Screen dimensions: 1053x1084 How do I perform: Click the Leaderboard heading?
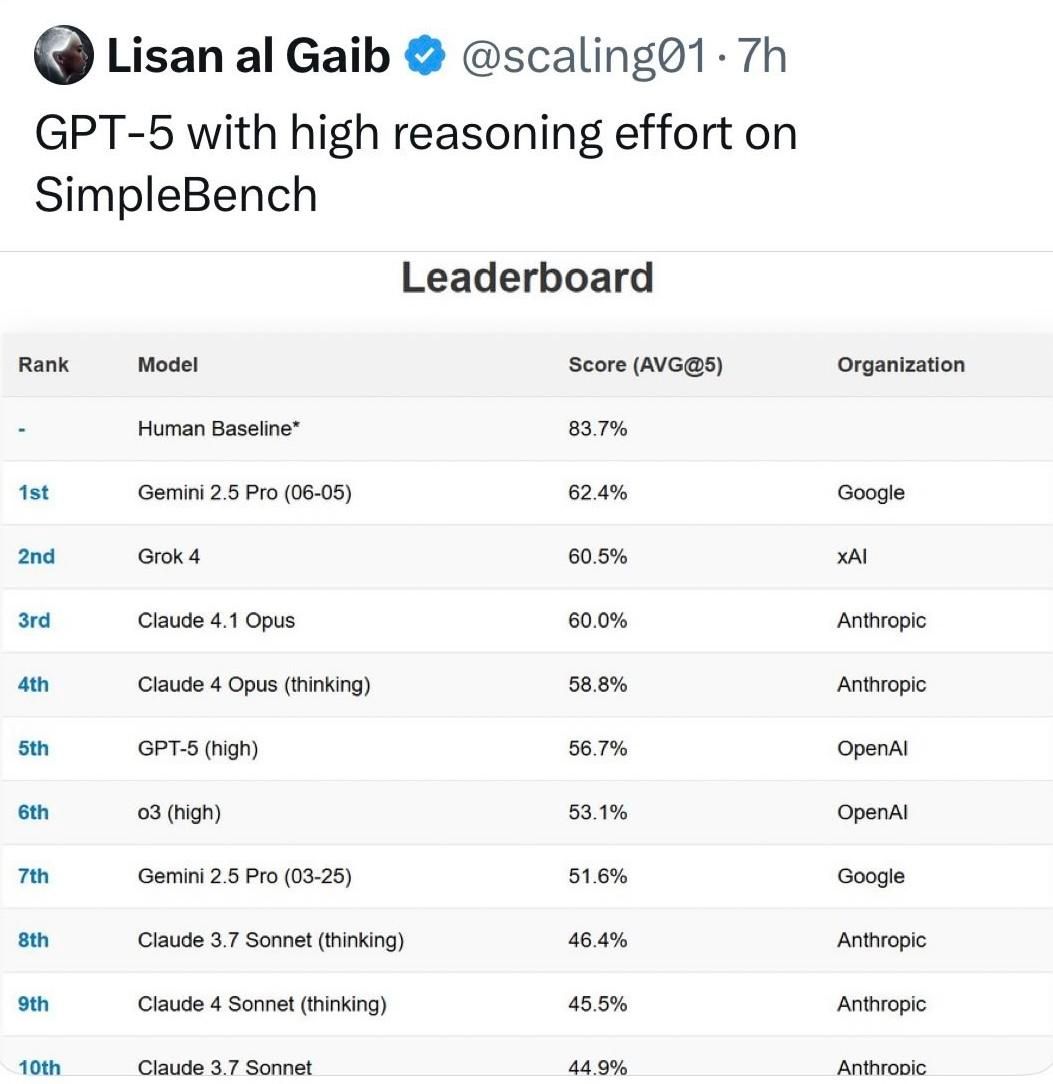click(527, 278)
